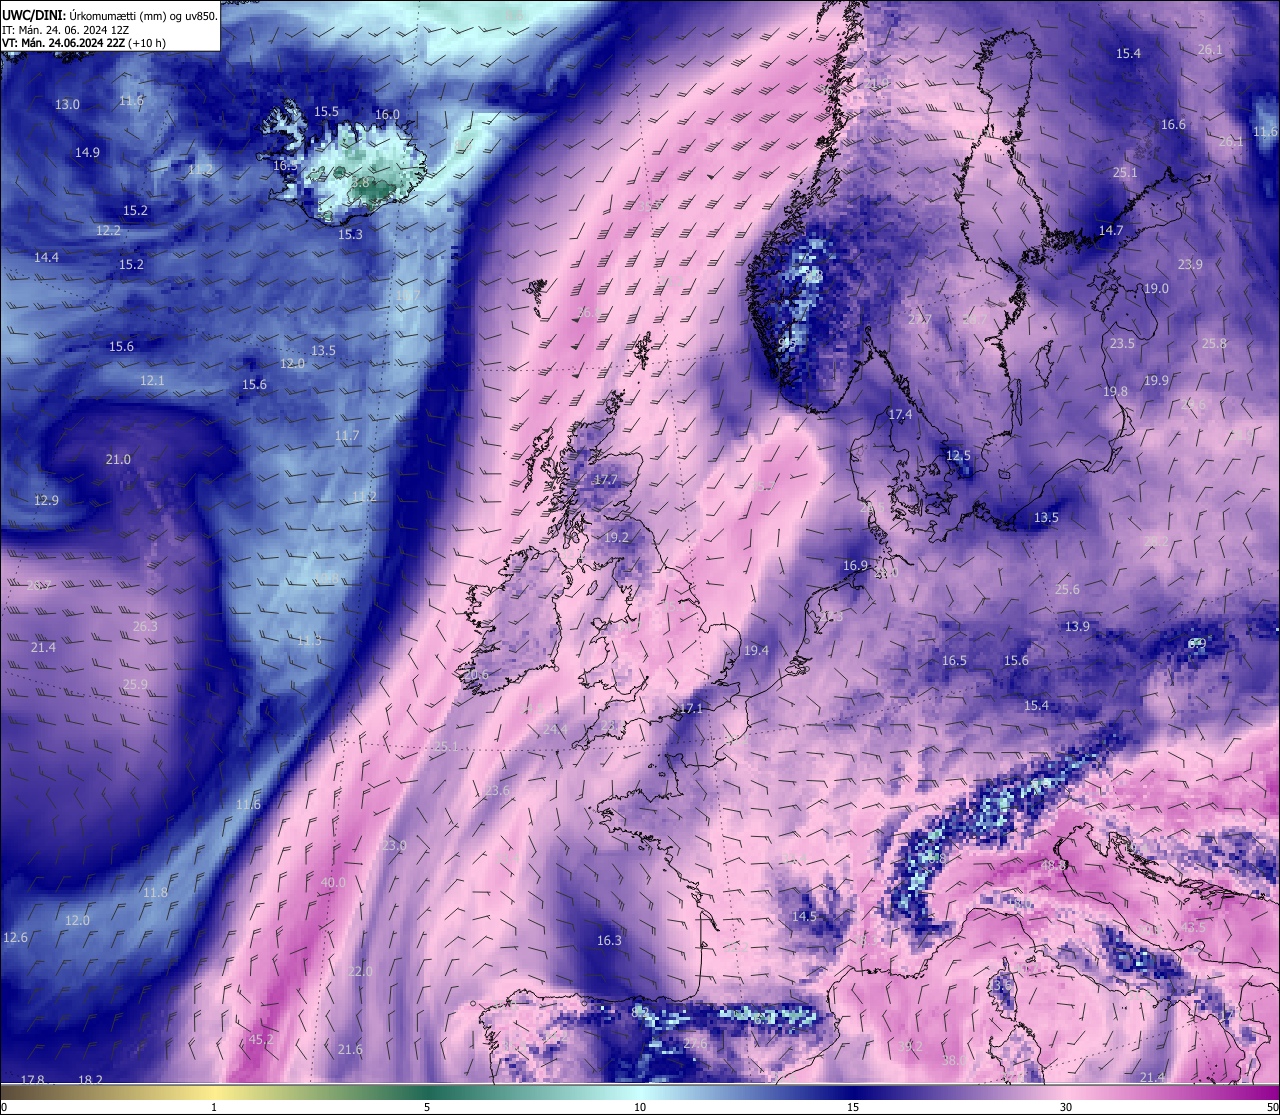Viewport: 1280px width, 1115px height.
Task: Click the map value '23.6'
Action: pos(497,790)
